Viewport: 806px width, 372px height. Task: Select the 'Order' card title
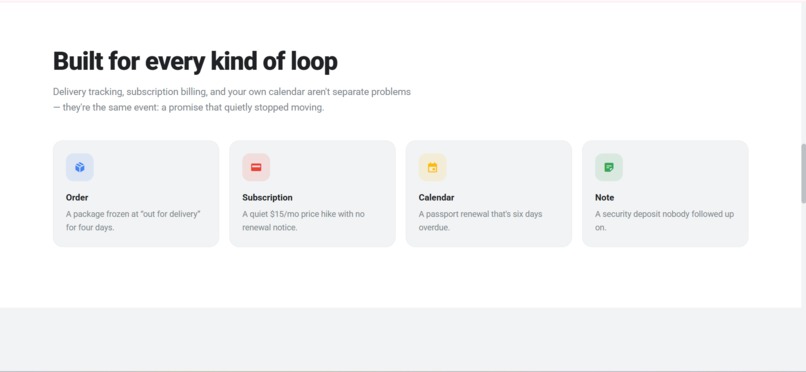coord(77,197)
